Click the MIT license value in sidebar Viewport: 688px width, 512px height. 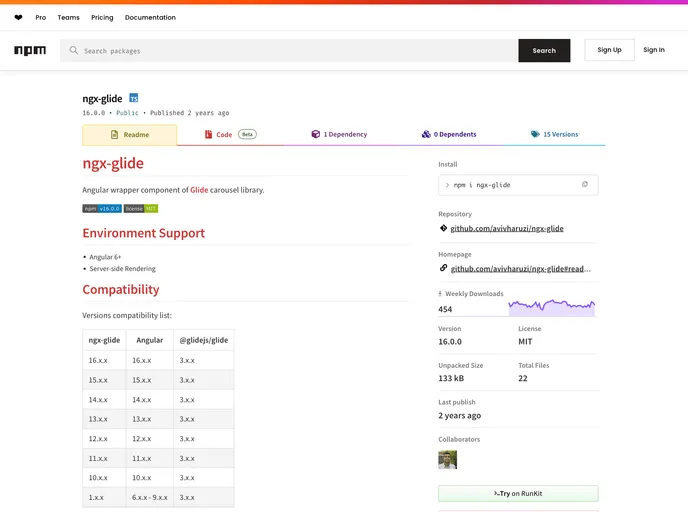pos(525,341)
